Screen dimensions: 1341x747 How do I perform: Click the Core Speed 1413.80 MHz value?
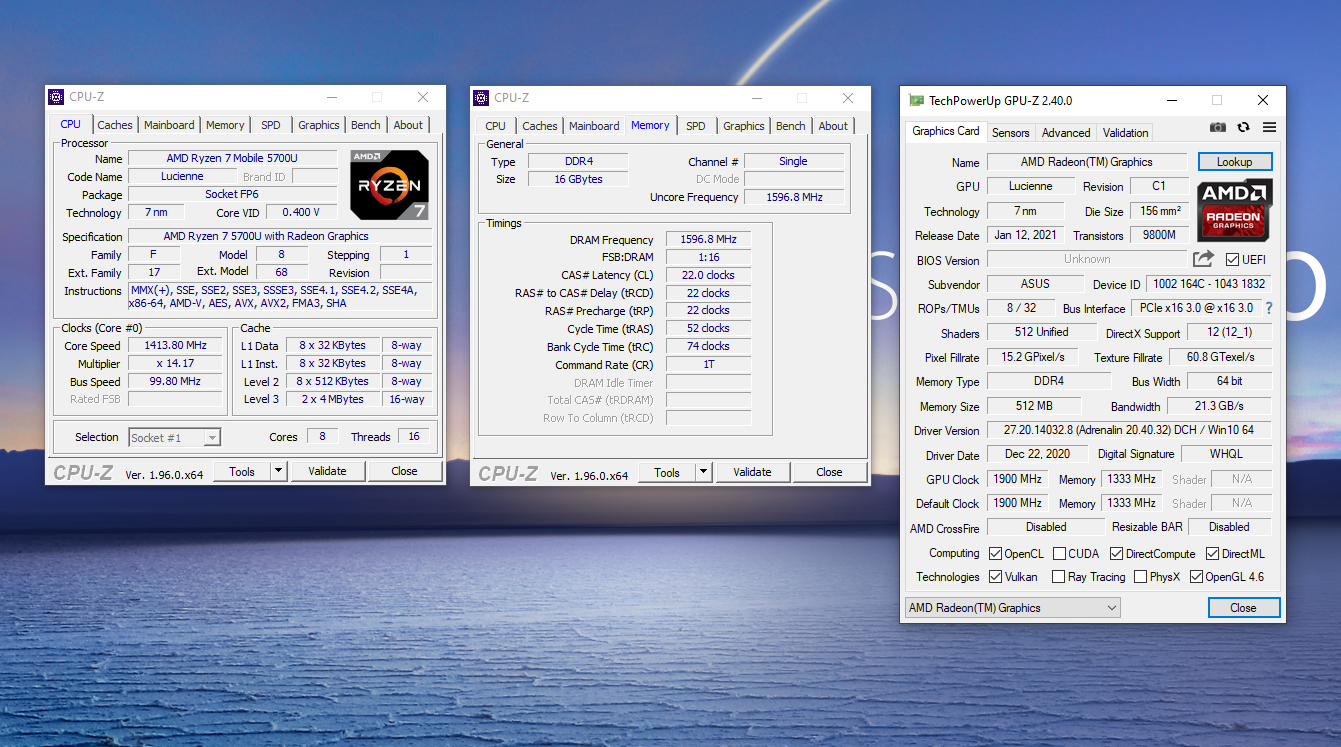174,345
